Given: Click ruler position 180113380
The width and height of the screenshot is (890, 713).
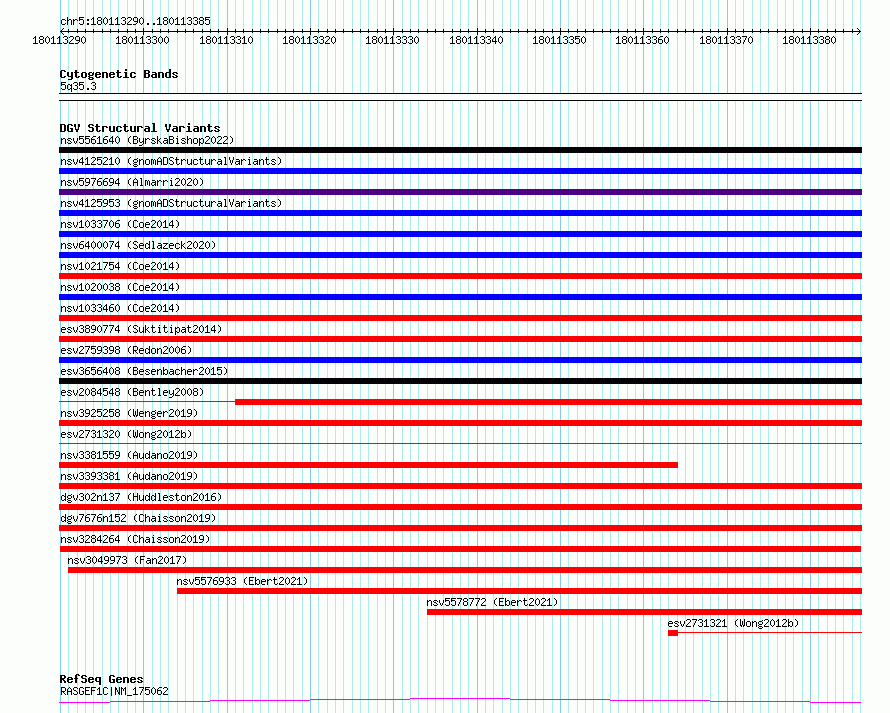Looking at the screenshot, I should click(x=809, y=41).
